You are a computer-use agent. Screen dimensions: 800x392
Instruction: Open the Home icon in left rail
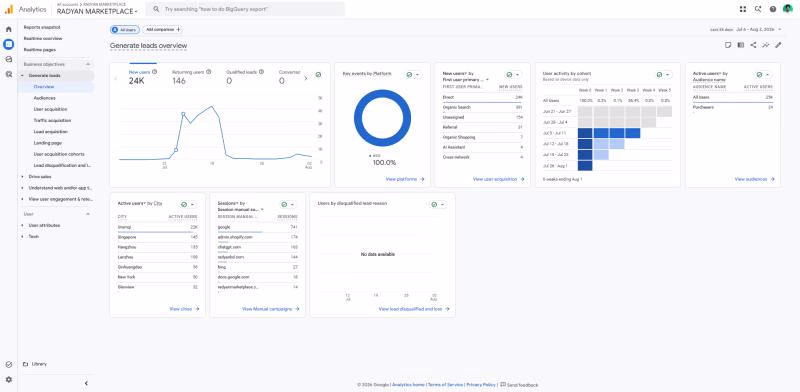coord(9,30)
